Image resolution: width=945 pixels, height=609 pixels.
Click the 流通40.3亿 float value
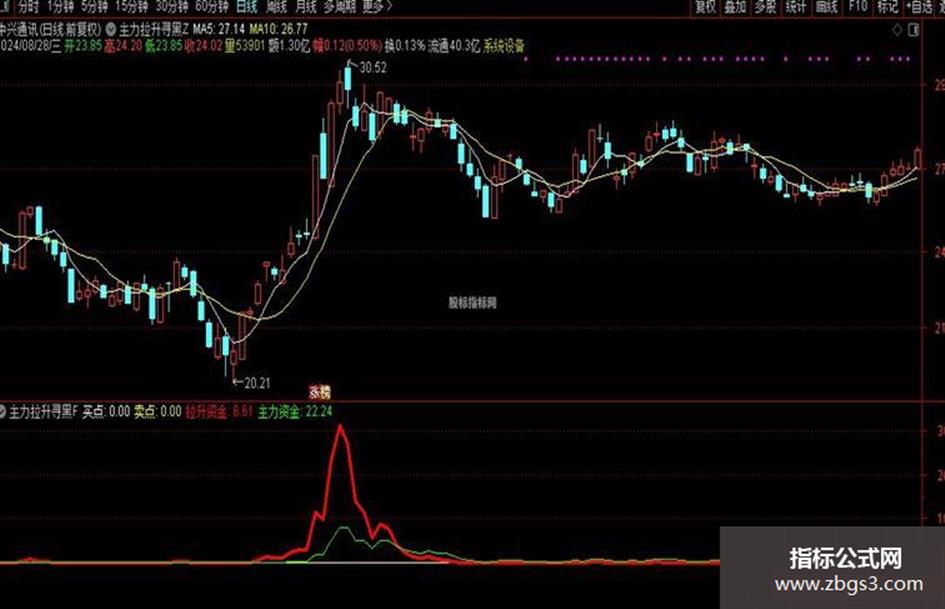(453, 46)
